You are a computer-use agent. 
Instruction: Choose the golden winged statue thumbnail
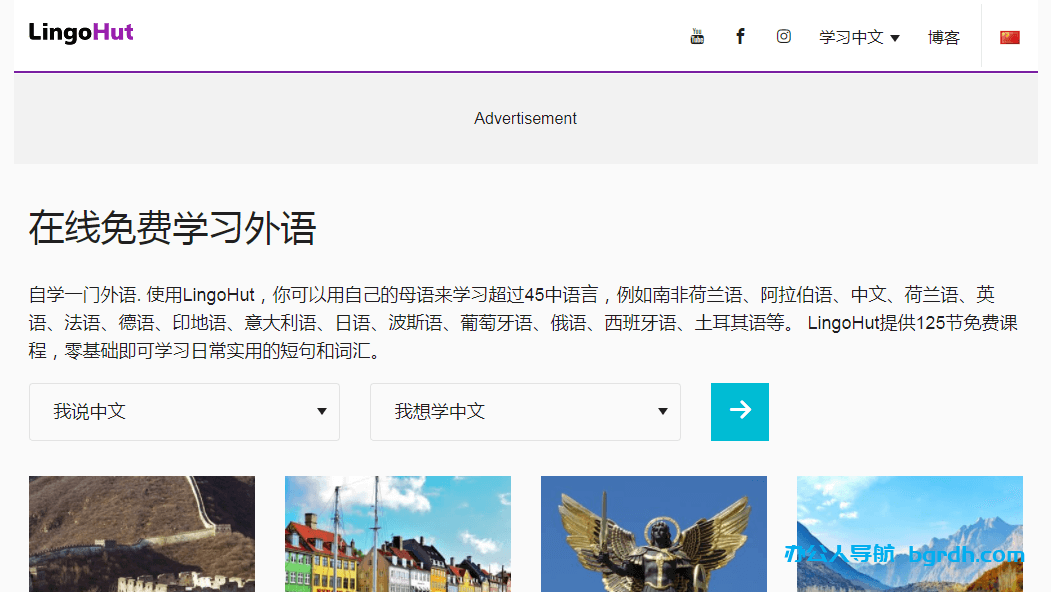coord(654,533)
